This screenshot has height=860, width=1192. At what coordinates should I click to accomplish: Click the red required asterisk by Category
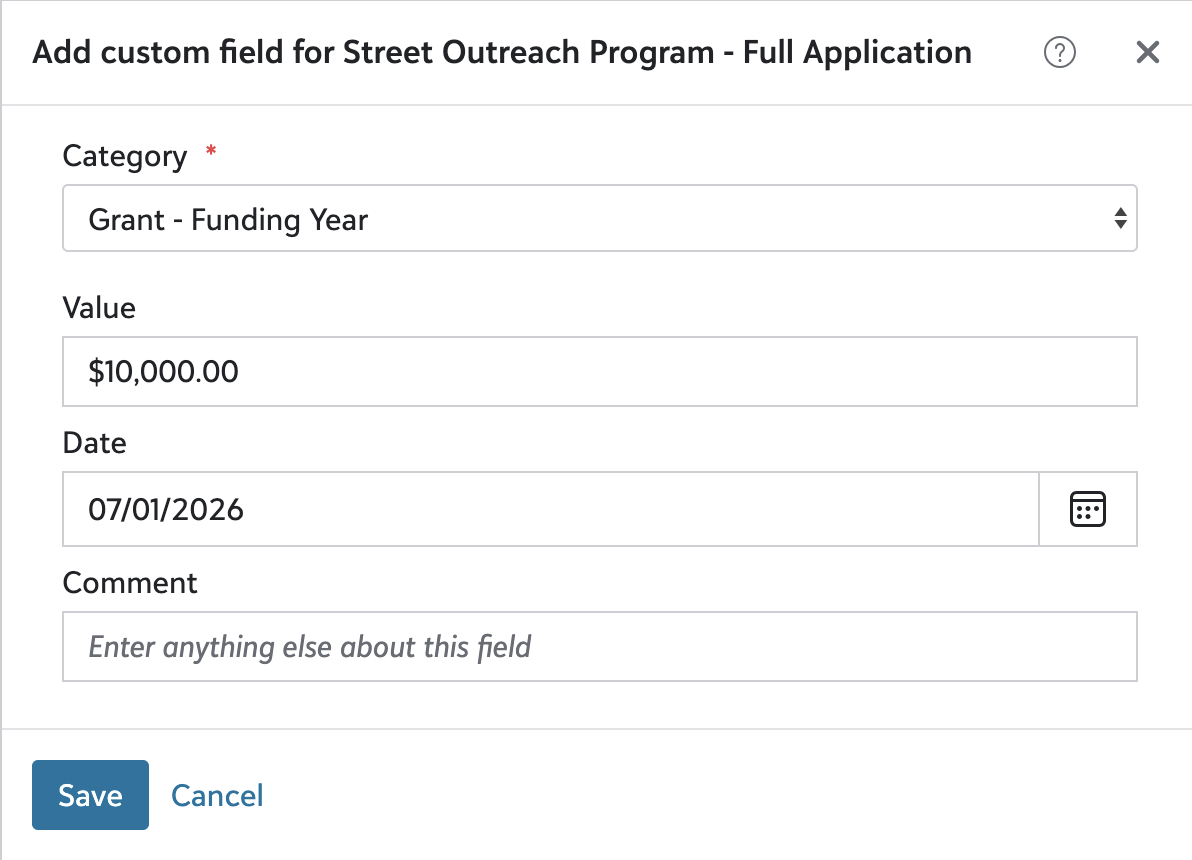point(211,151)
